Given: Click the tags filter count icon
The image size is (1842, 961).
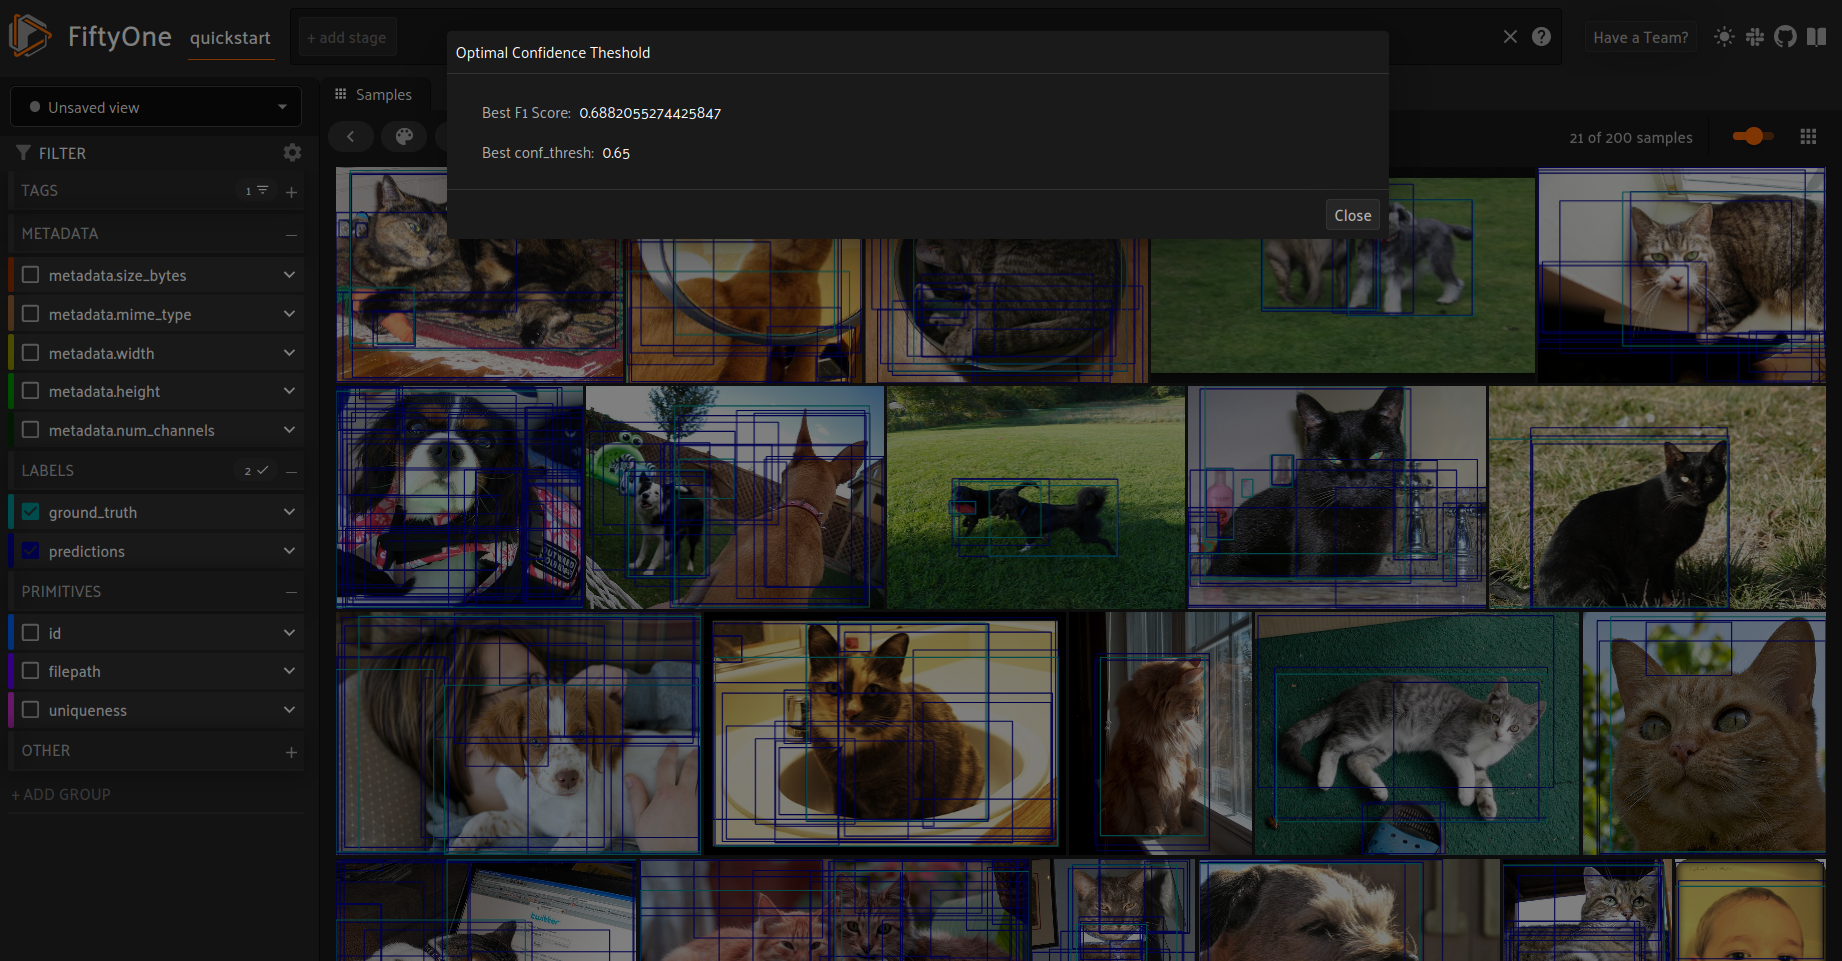Looking at the screenshot, I should click(257, 190).
